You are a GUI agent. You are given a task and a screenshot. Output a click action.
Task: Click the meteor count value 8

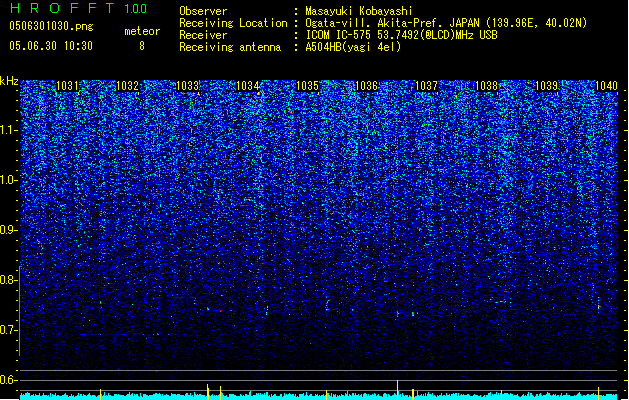tap(142, 46)
